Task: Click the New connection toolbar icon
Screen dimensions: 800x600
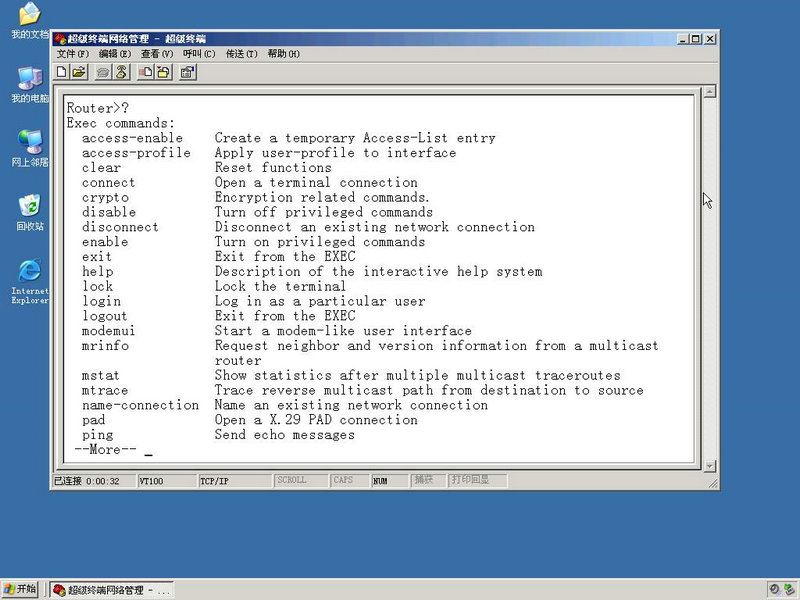Action: pos(62,72)
